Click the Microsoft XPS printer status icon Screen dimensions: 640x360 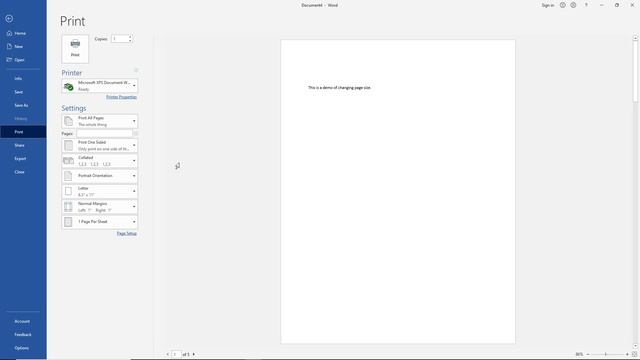point(69,86)
